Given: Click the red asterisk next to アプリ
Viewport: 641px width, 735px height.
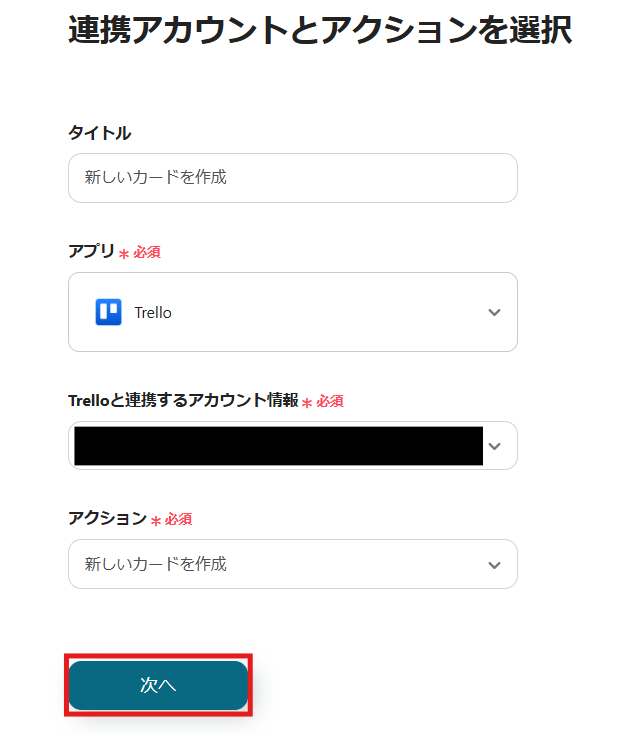Looking at the screenshot, I should pyautogui.click(x=124, y=254).
